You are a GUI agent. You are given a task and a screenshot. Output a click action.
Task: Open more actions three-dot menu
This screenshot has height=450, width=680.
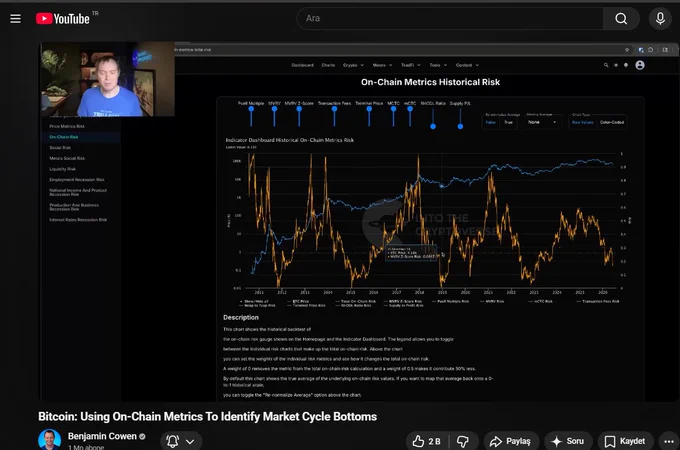pyautogui.click(x=669, y=441)
